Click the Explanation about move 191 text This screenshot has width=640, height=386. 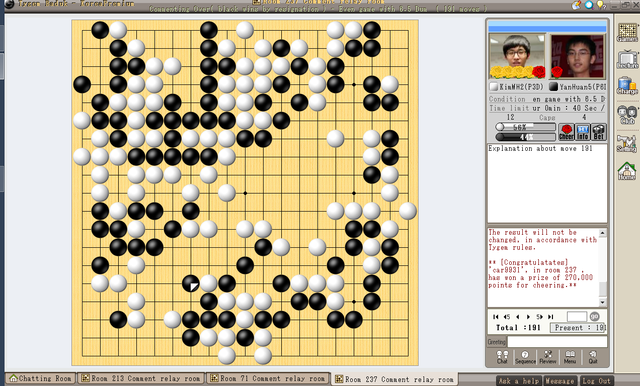(x=540, y=149)
